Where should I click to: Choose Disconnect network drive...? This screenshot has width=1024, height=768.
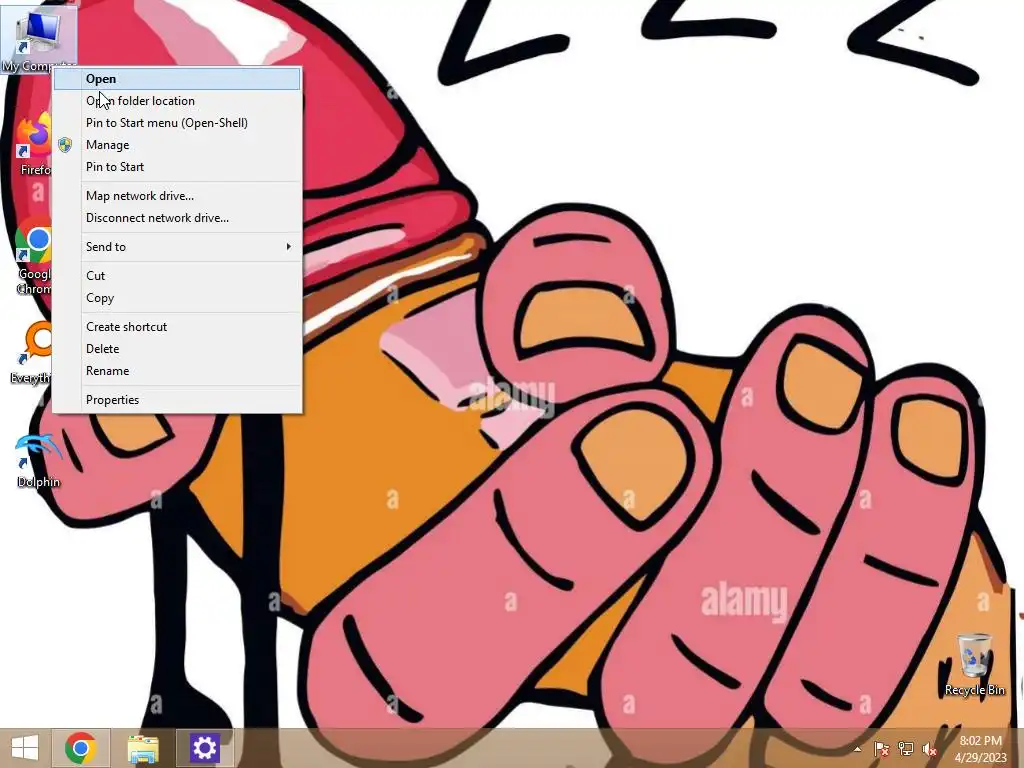177,218
